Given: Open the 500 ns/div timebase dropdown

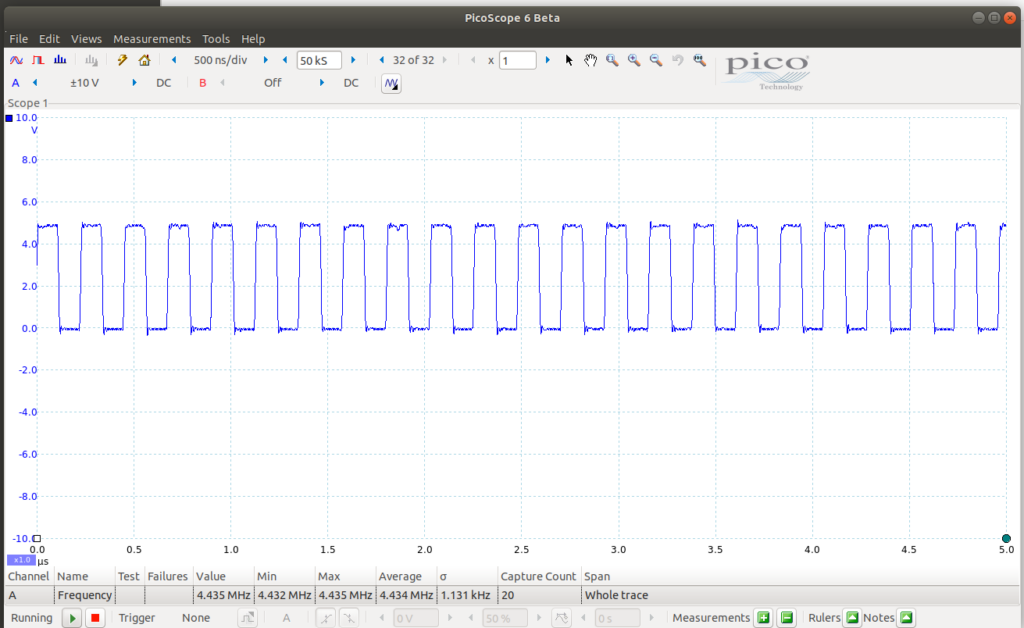Looking at the screenshot, I should [x=220, y=60].
